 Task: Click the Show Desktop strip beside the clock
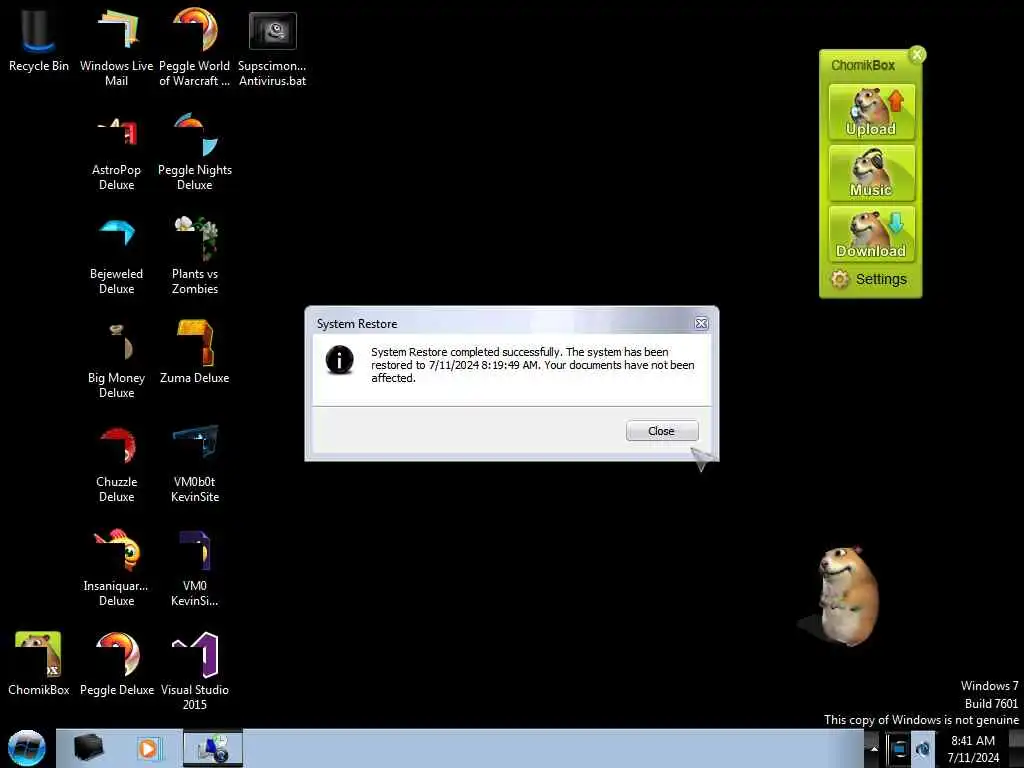coord(1017,748)
